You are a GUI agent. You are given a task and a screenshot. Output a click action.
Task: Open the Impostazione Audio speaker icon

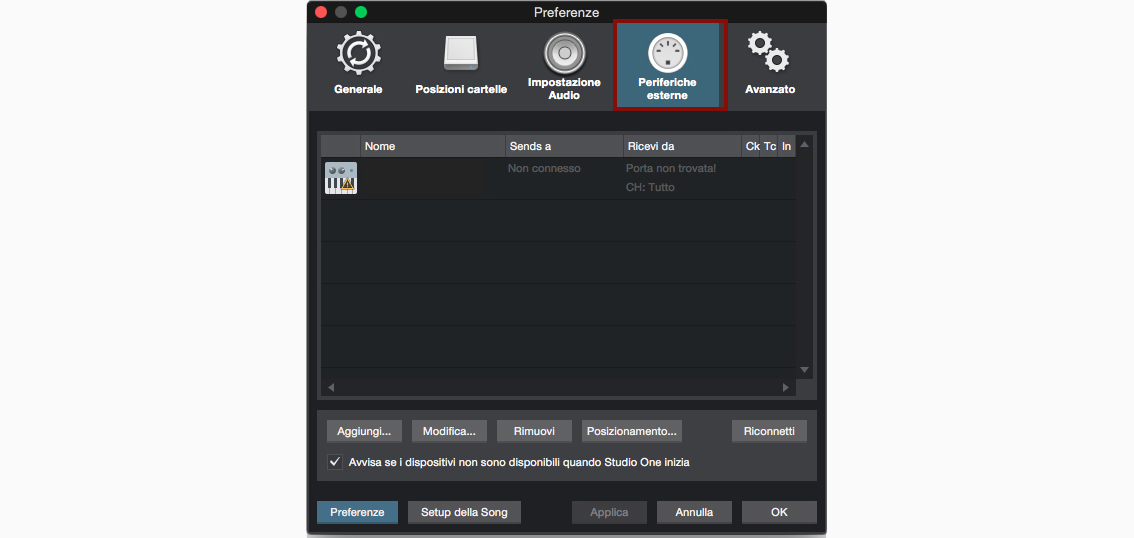click(x=564, y=52)
